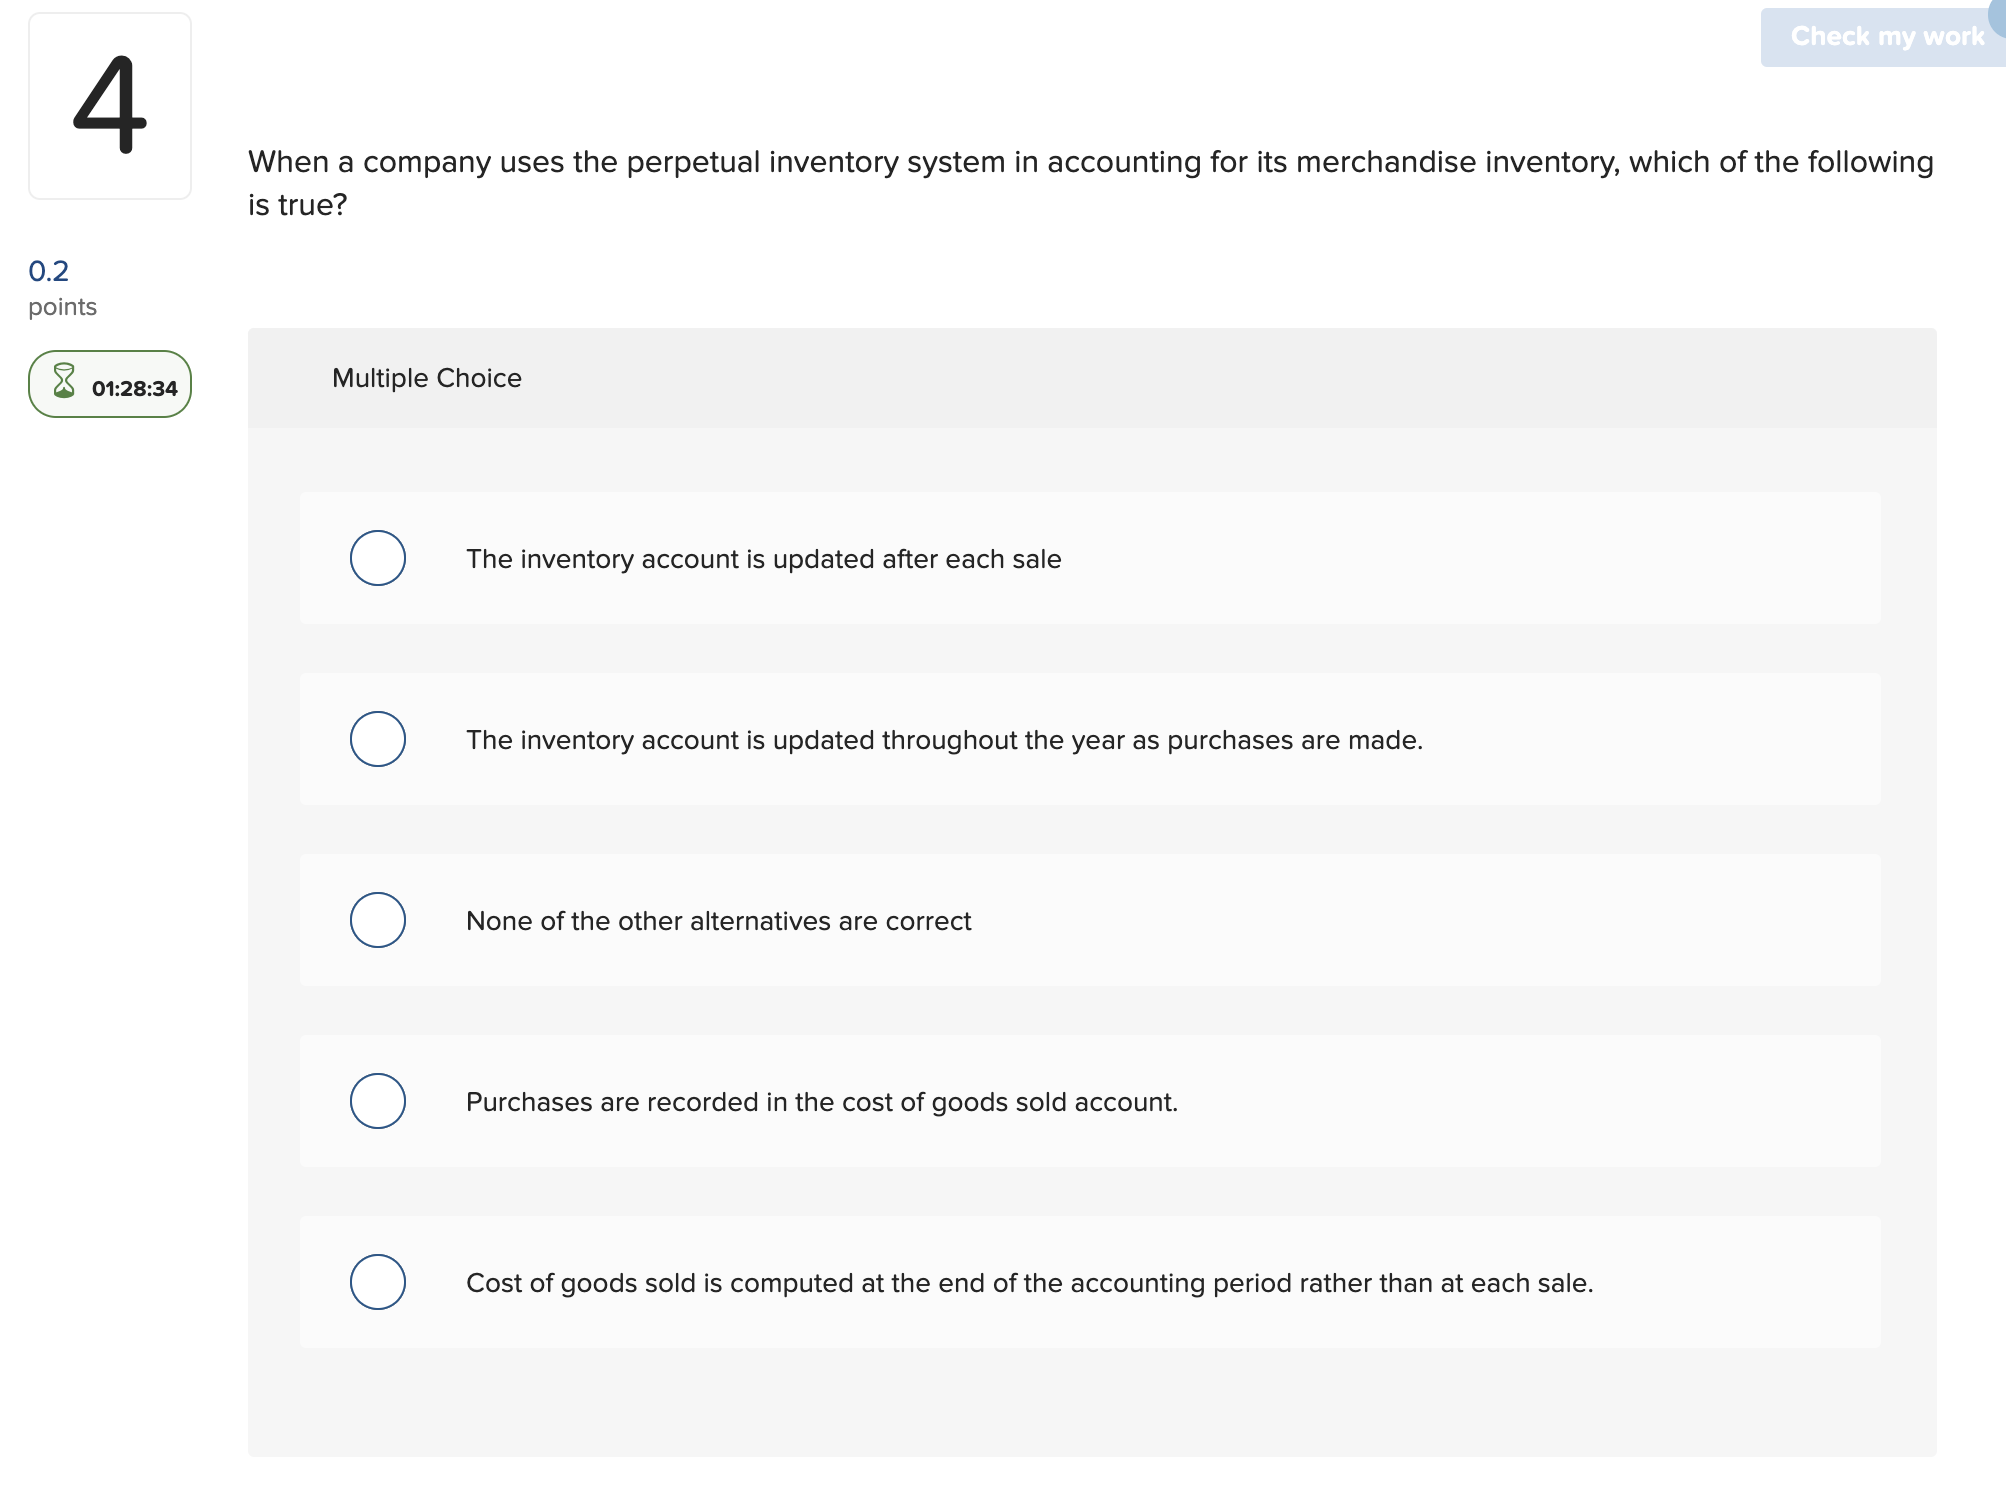This screenshot has width=2006, height=1504.
Task: Click the 'None of the other alternatives' row
Action: pyautogui.click(x=718, y=921)
